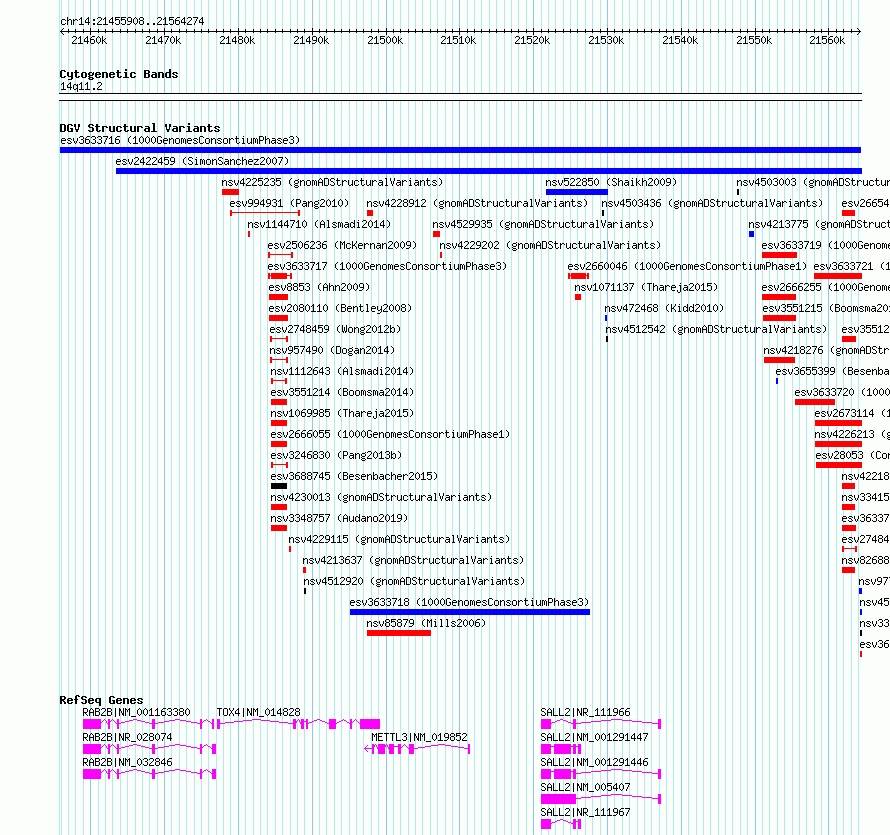Select nsv4226213 variant label
The width and height of the screenshot is (890, 835).
pos(852,434)
